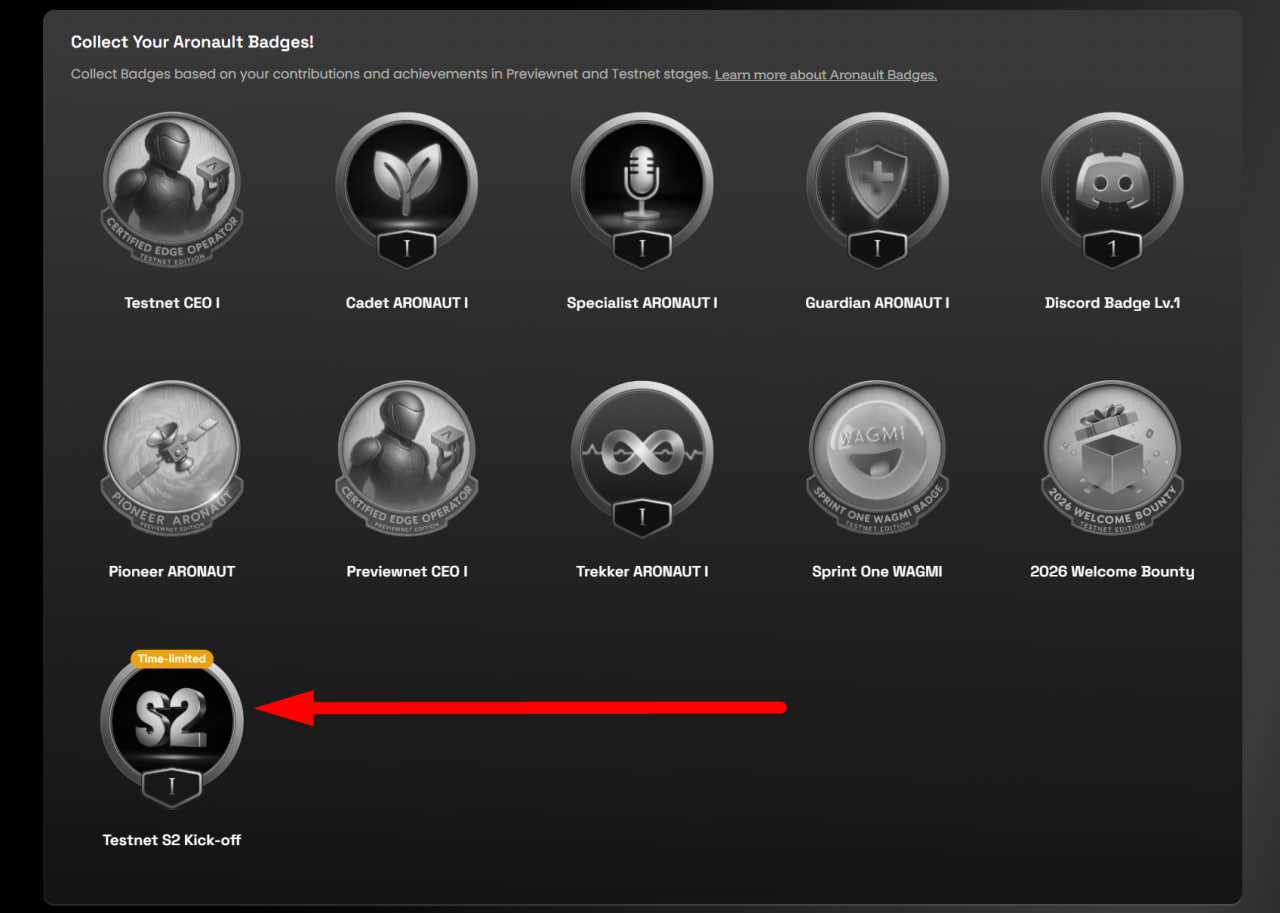Click the Testnet S2 Kick-off label
This screenshot has height=913, width=1280.
(172, 840)
